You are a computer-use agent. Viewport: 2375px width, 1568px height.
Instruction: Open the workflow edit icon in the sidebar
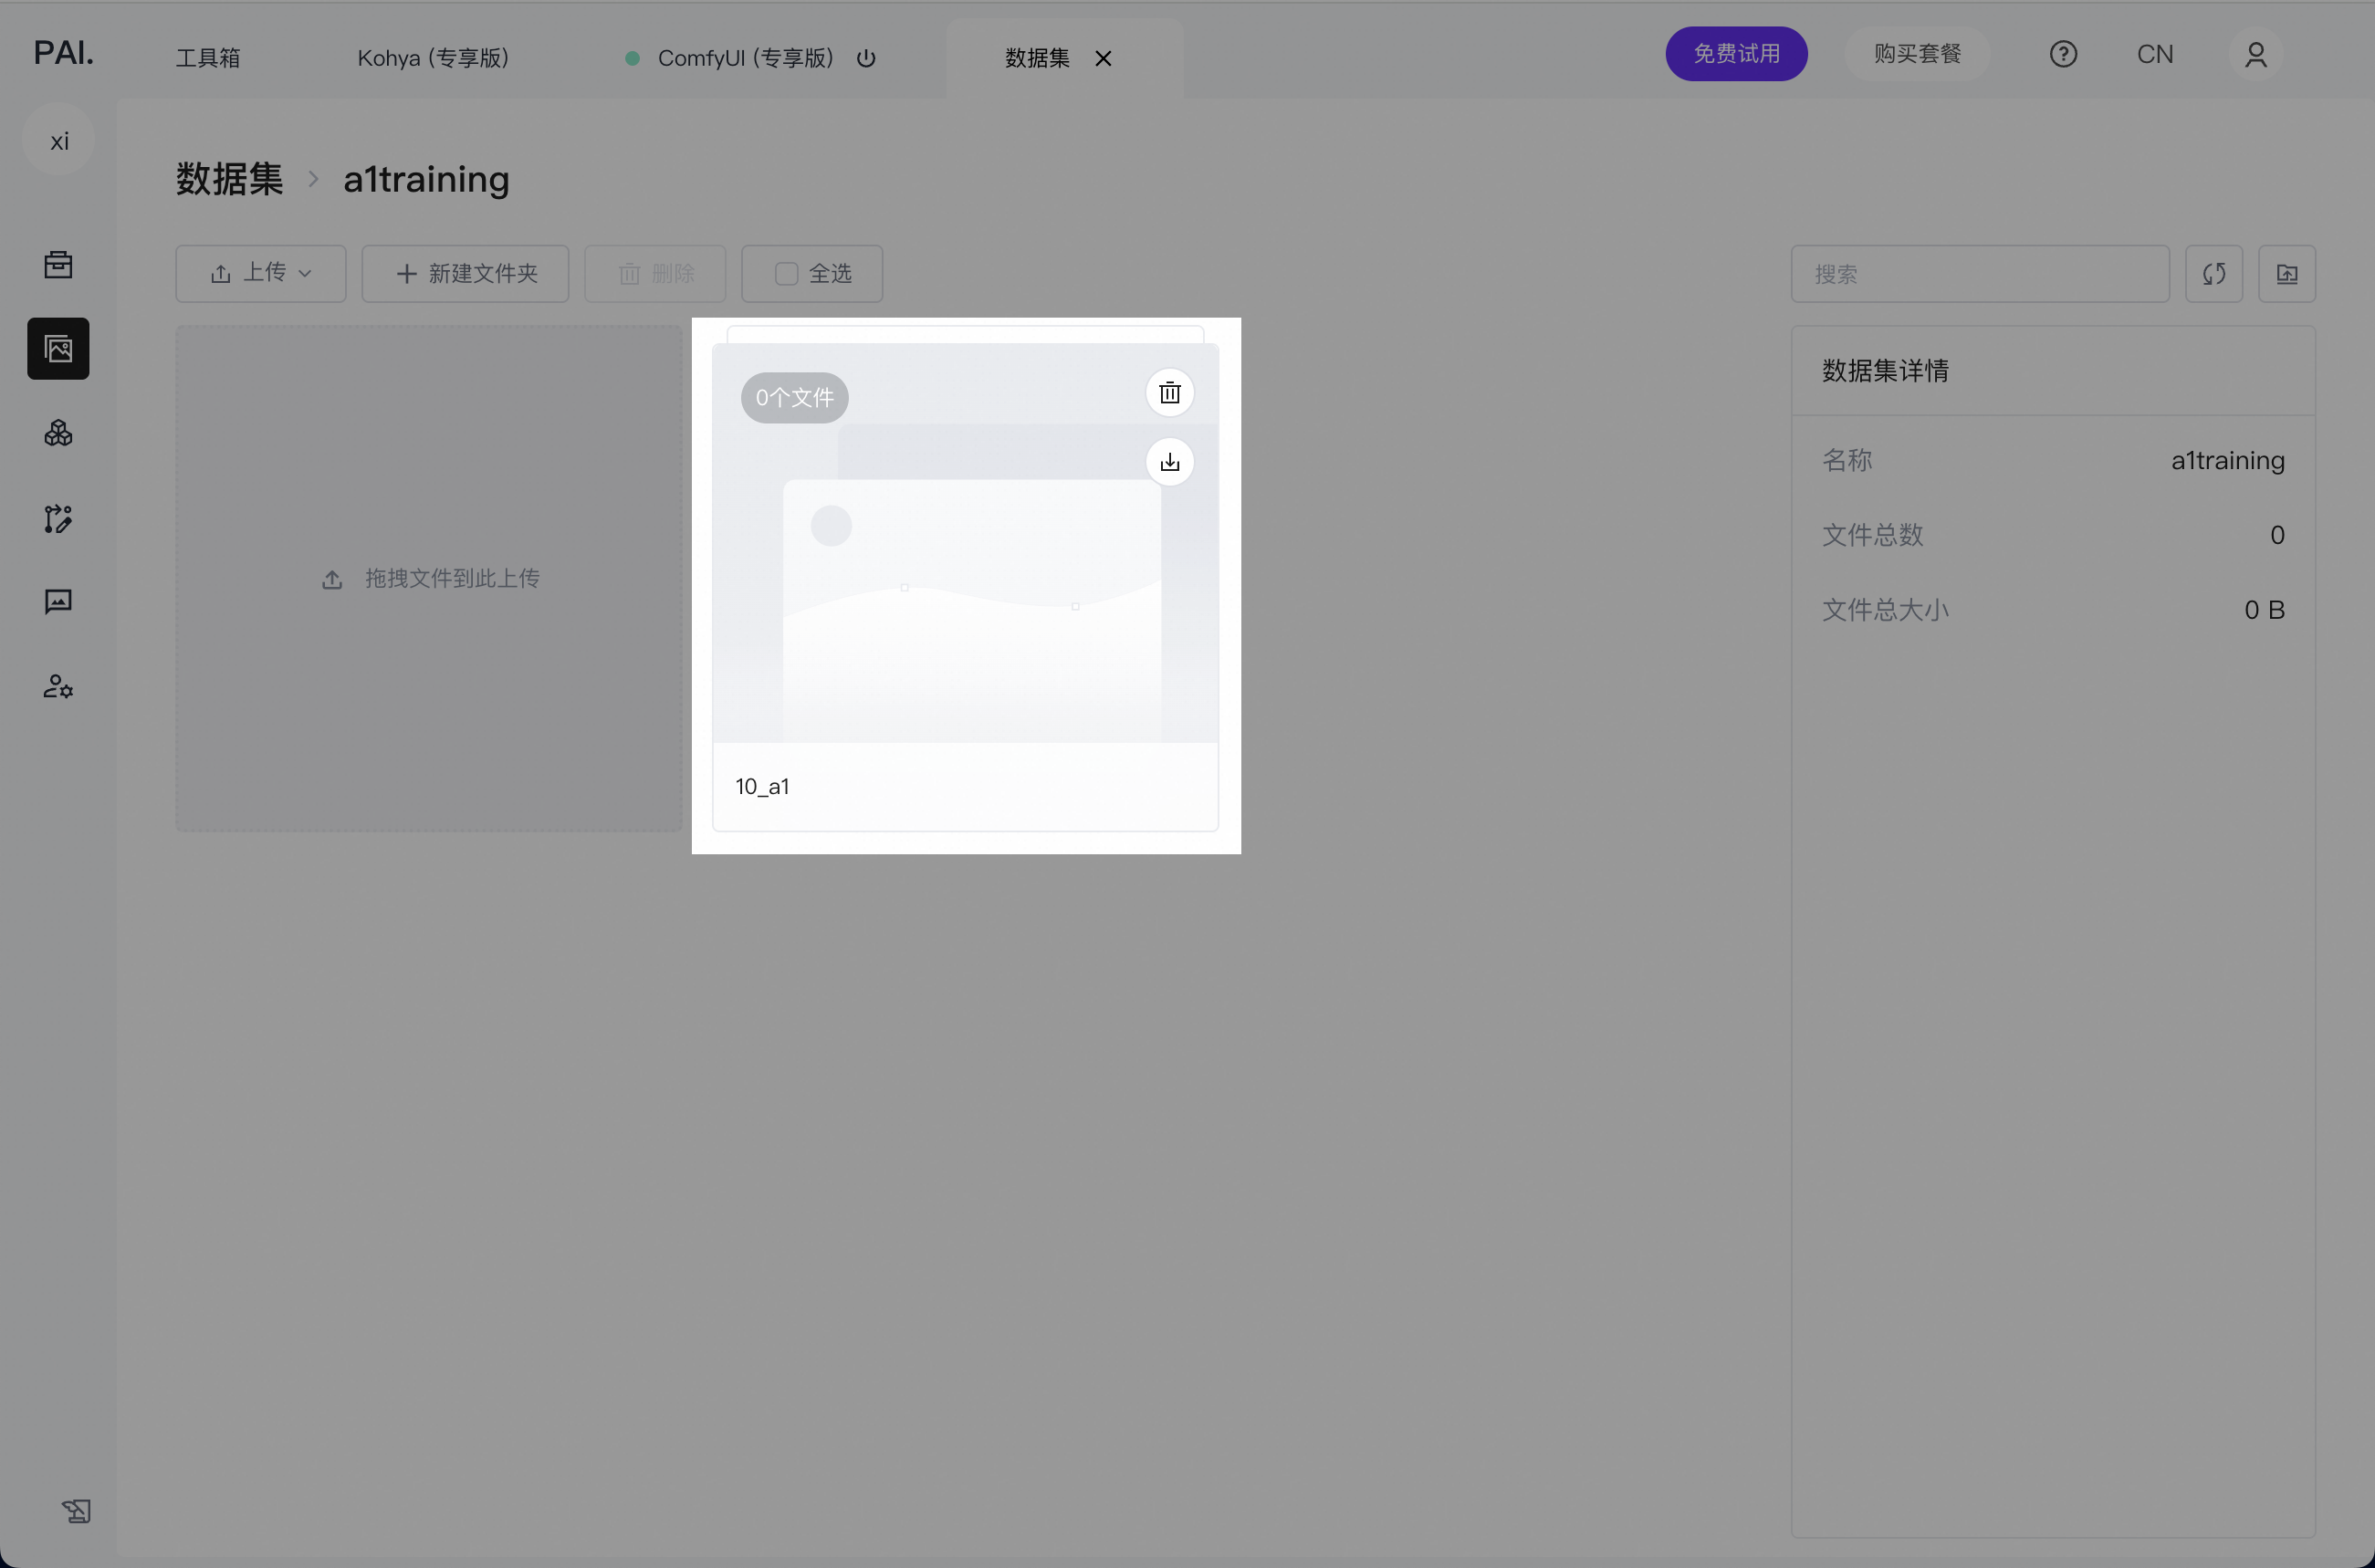[x=58, y=518]
